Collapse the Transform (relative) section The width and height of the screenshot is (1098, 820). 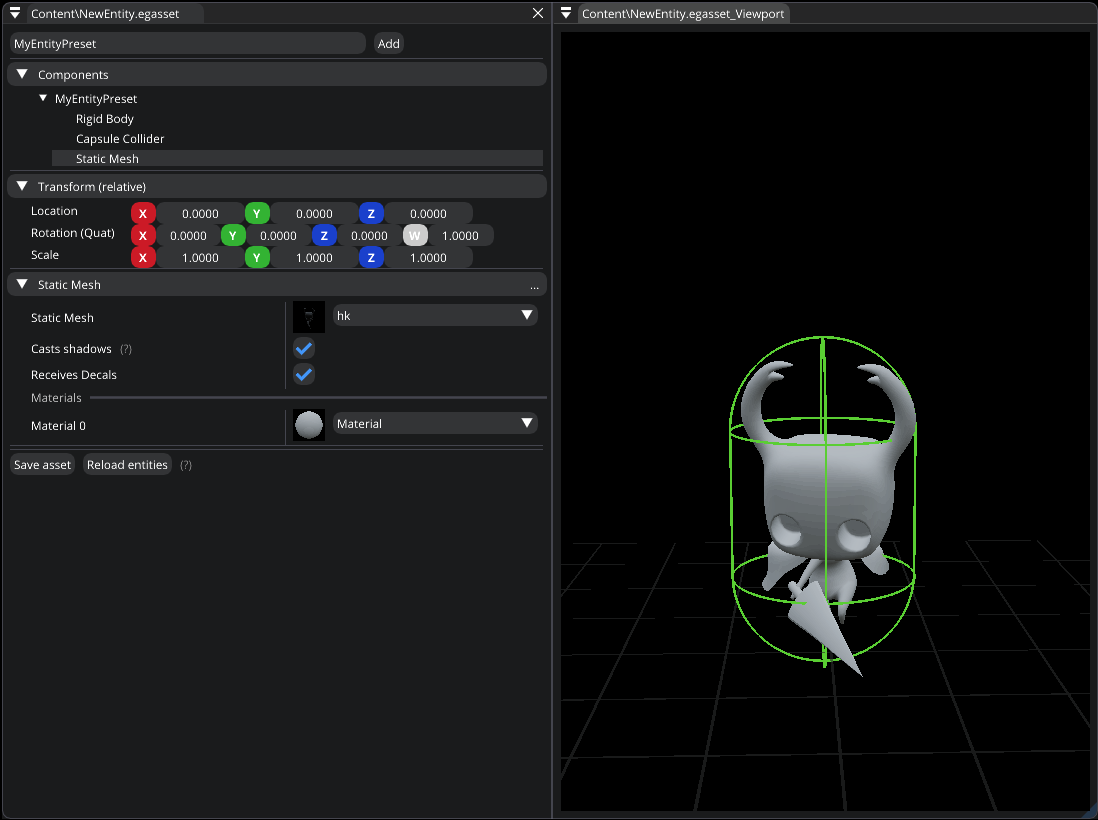tap(22, 186)
